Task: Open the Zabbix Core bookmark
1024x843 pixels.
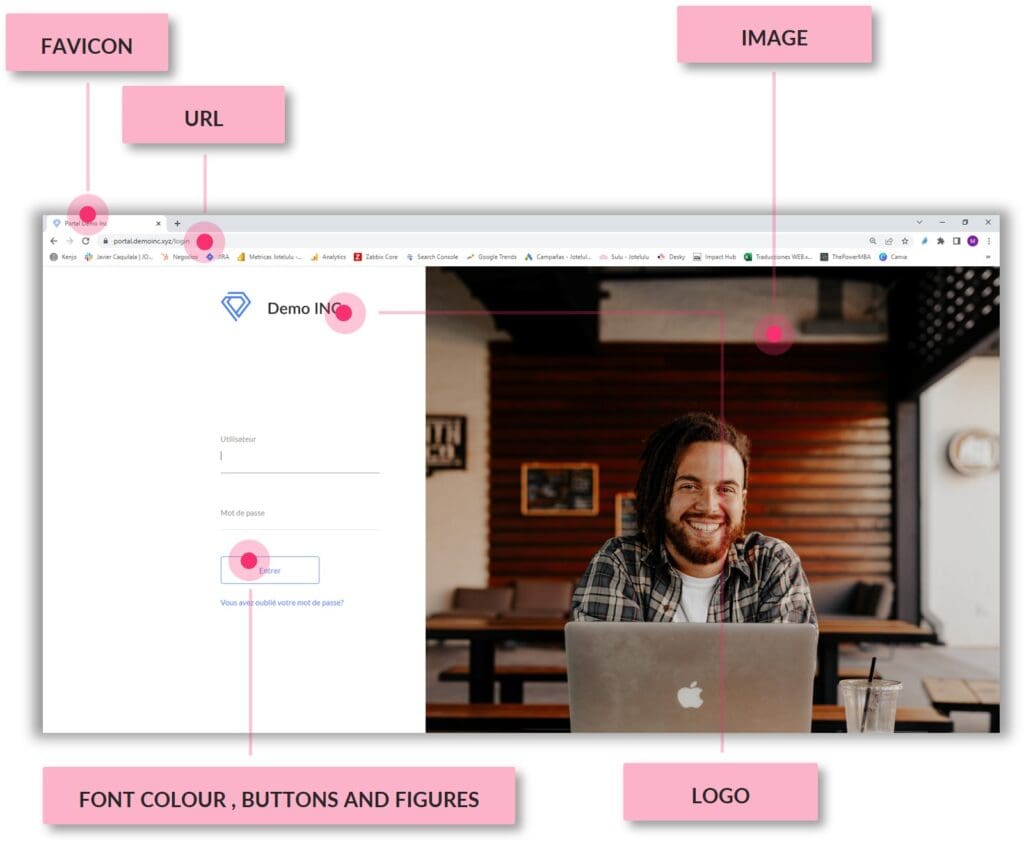Action: (376, 257)
